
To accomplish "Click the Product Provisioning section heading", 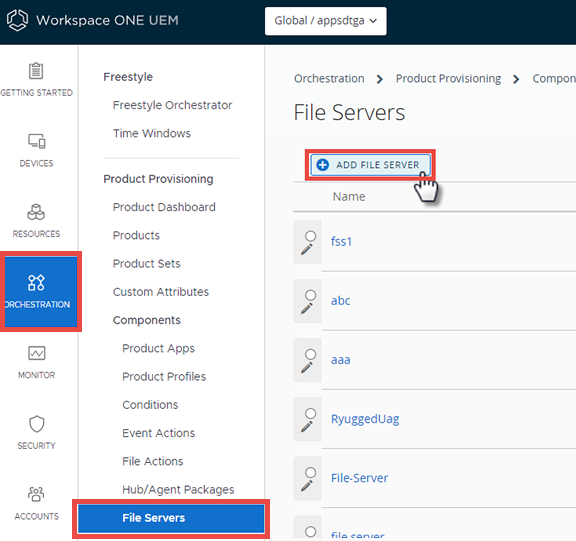I will (x=158, y=179).
